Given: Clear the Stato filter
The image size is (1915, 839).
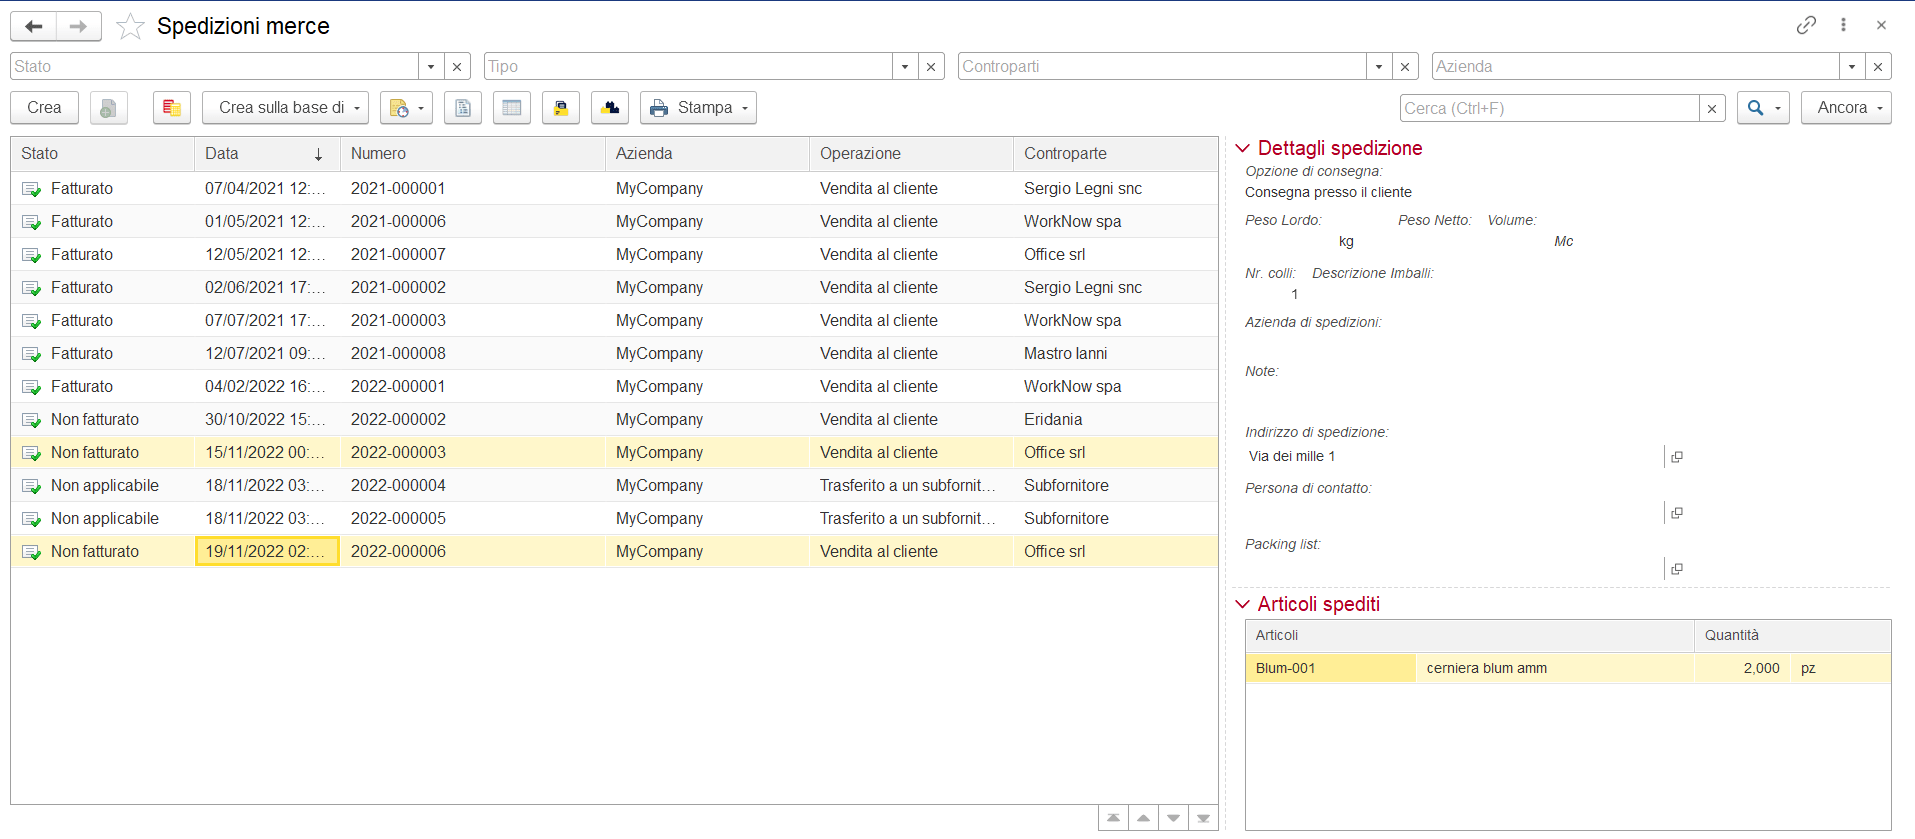Looking at the screenshot, I should (x=457, y=66).
